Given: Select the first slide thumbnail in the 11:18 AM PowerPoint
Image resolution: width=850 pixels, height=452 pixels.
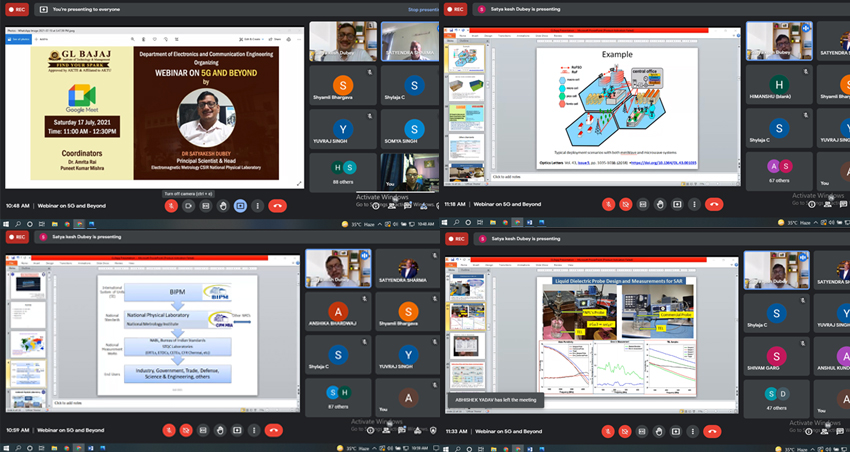Looking at the screenshot, I should [x=466, y=58].
